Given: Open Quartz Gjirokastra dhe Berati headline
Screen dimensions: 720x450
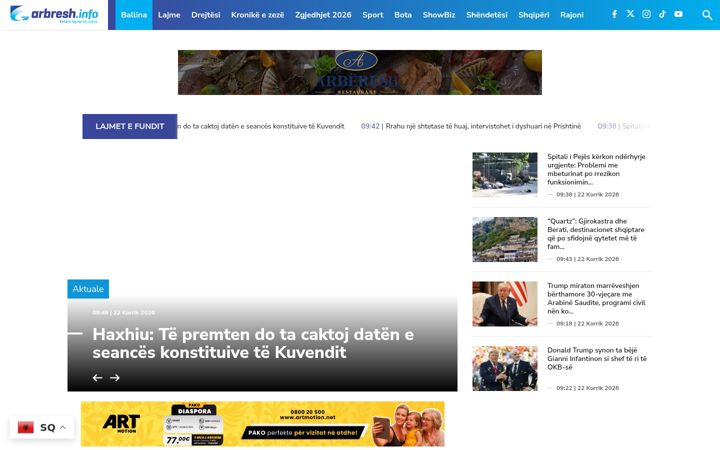Looking at the screenshot, I should (x=596, y=234).
